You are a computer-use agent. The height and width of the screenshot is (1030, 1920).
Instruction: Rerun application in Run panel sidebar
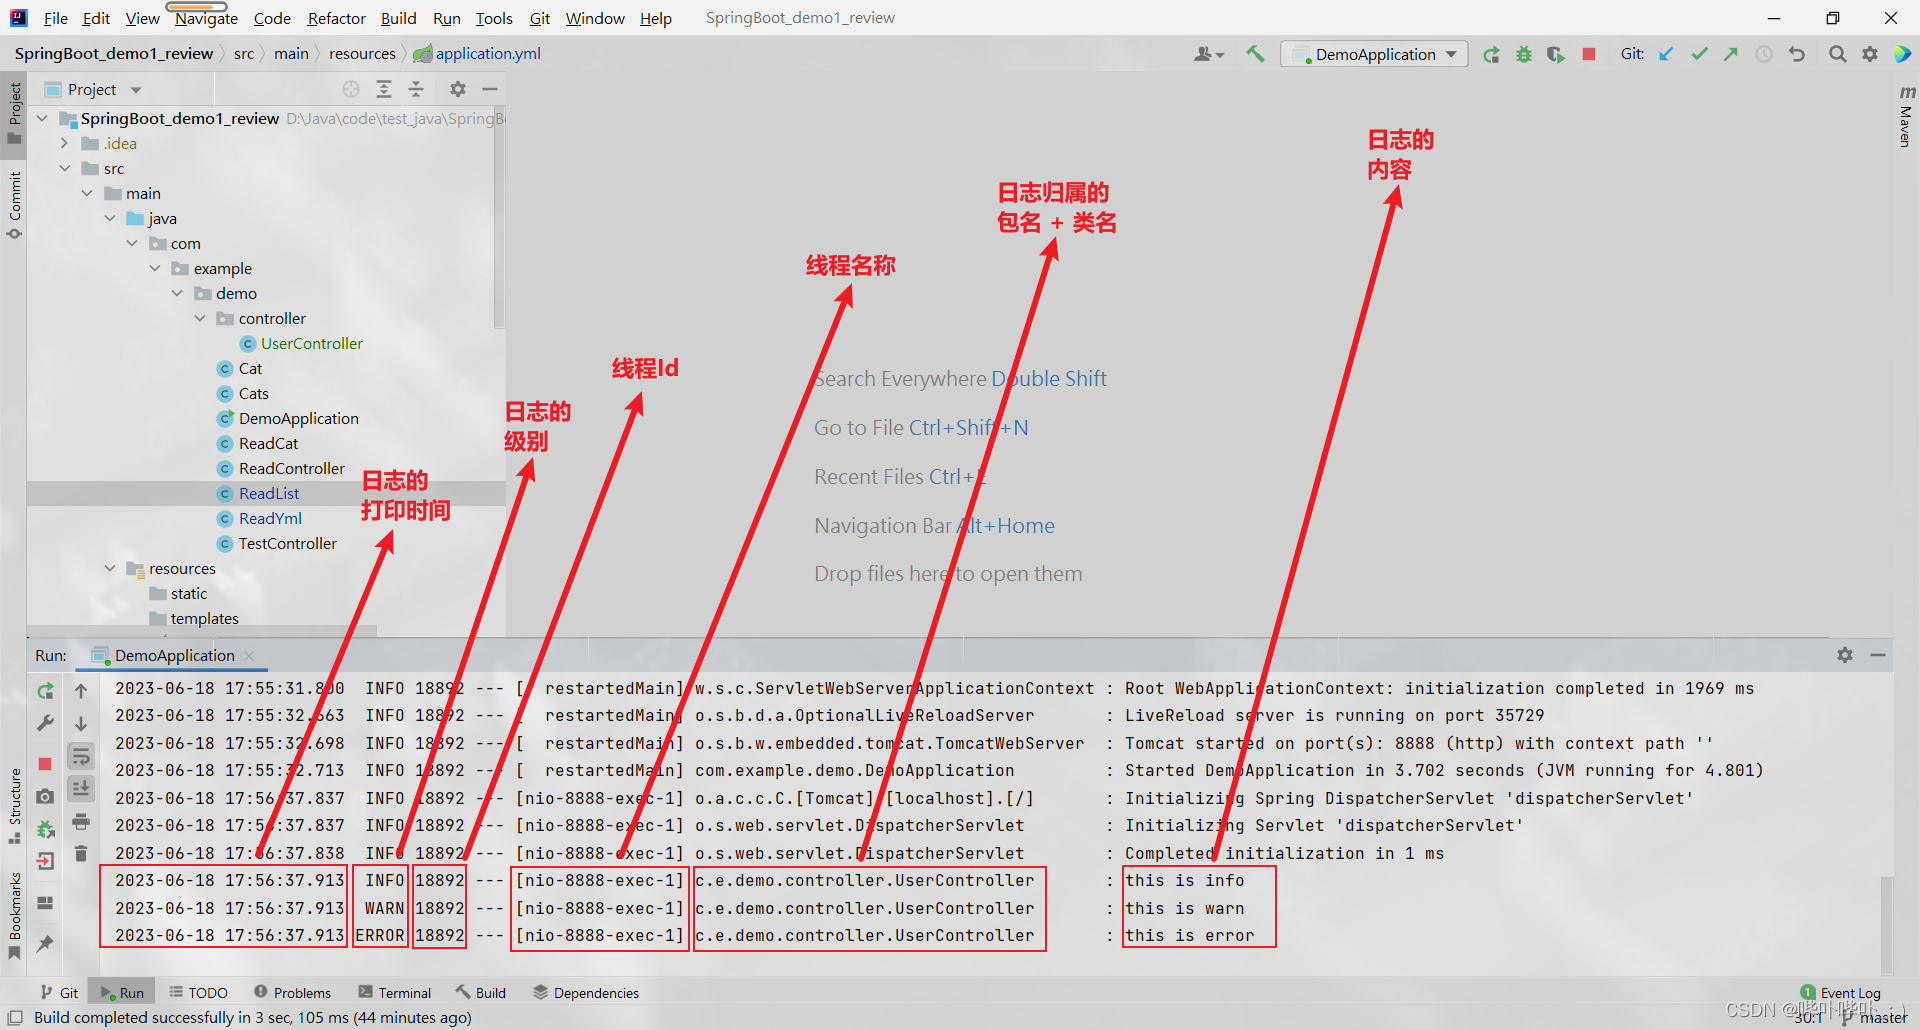click(45, 691)
